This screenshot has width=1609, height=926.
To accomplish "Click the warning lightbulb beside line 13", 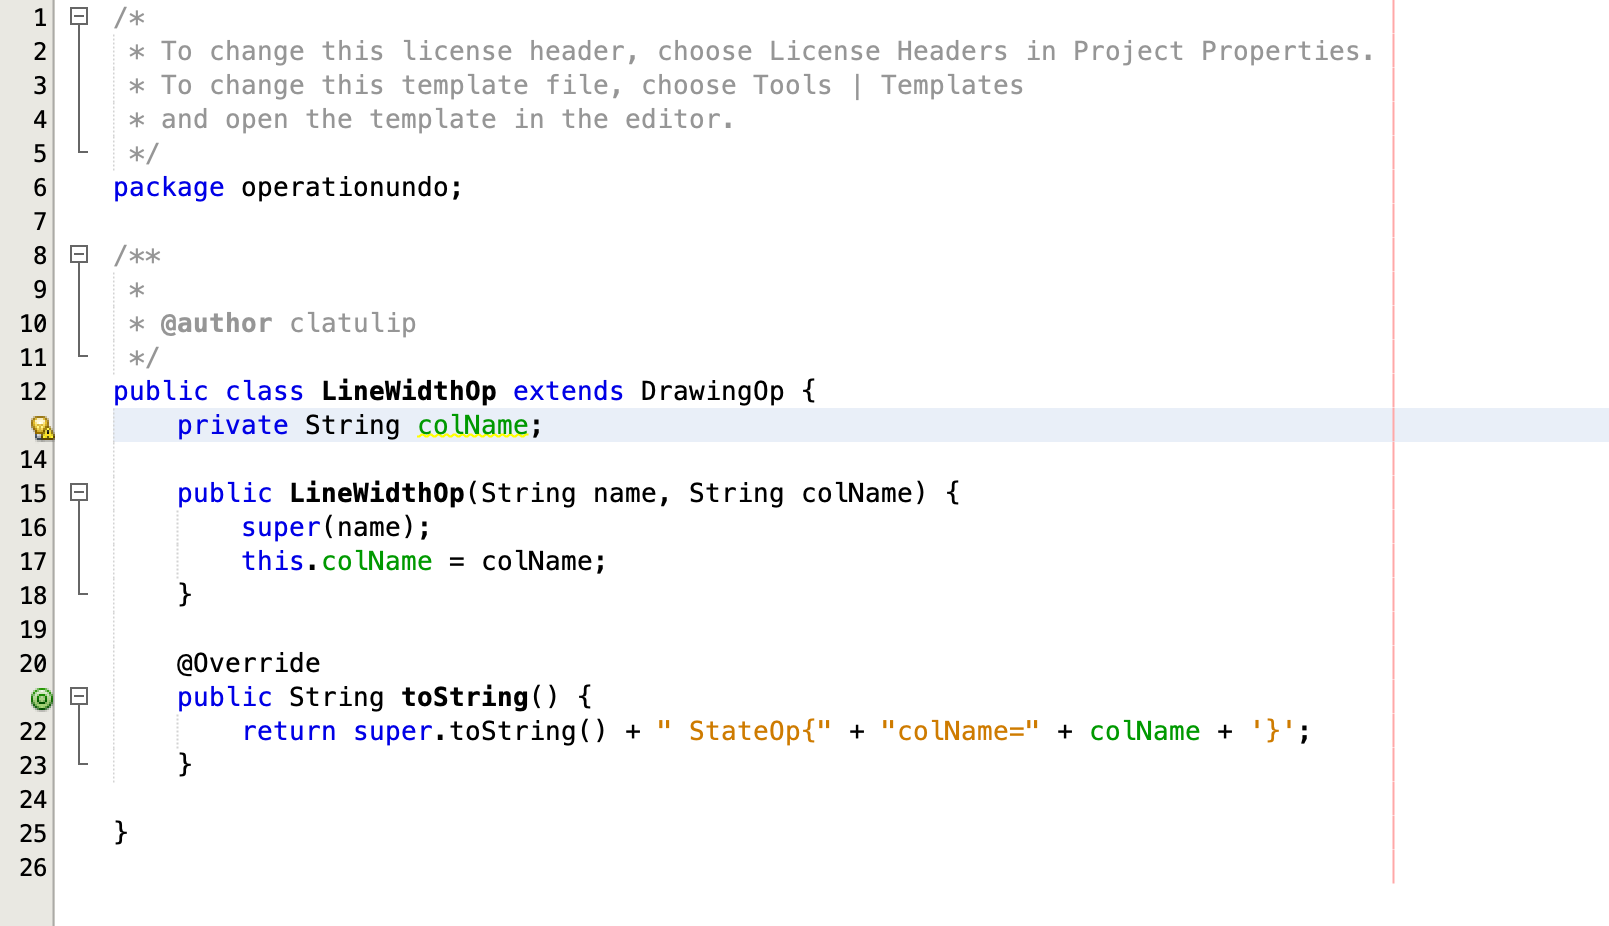I will point(41,428).
